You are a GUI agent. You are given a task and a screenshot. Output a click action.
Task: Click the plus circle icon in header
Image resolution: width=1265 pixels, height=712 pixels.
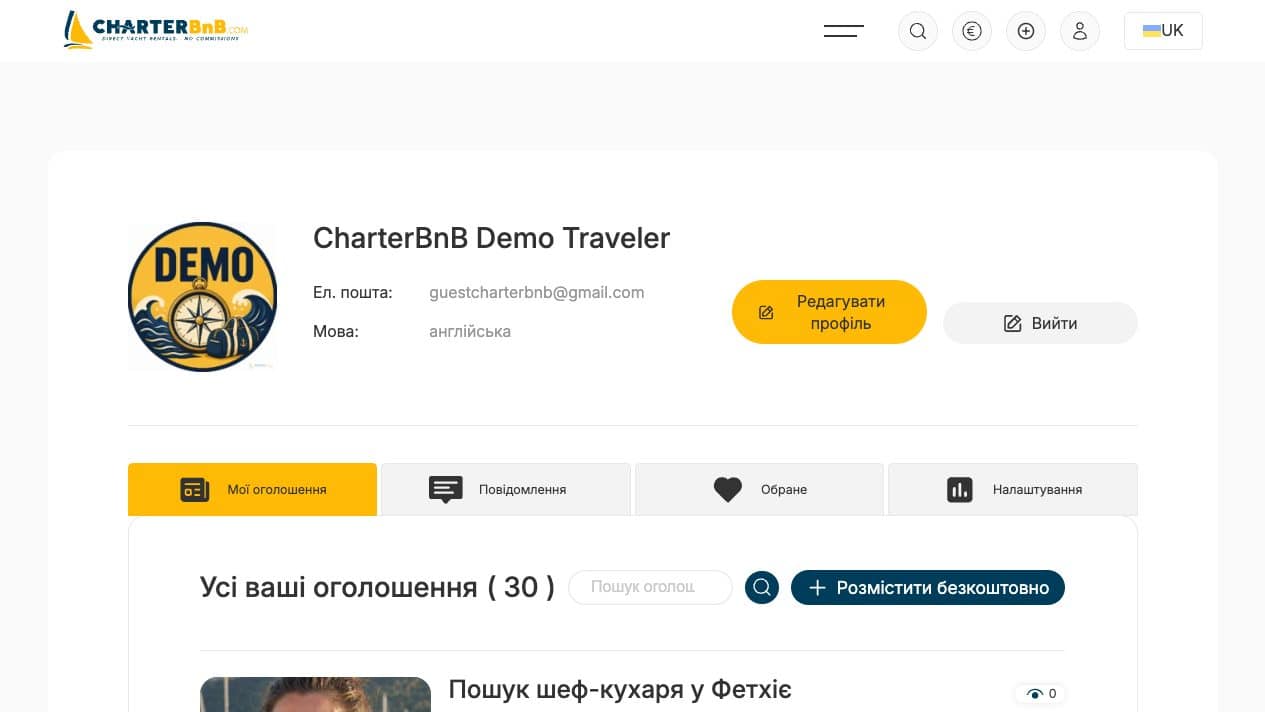tap(1026, 31)
